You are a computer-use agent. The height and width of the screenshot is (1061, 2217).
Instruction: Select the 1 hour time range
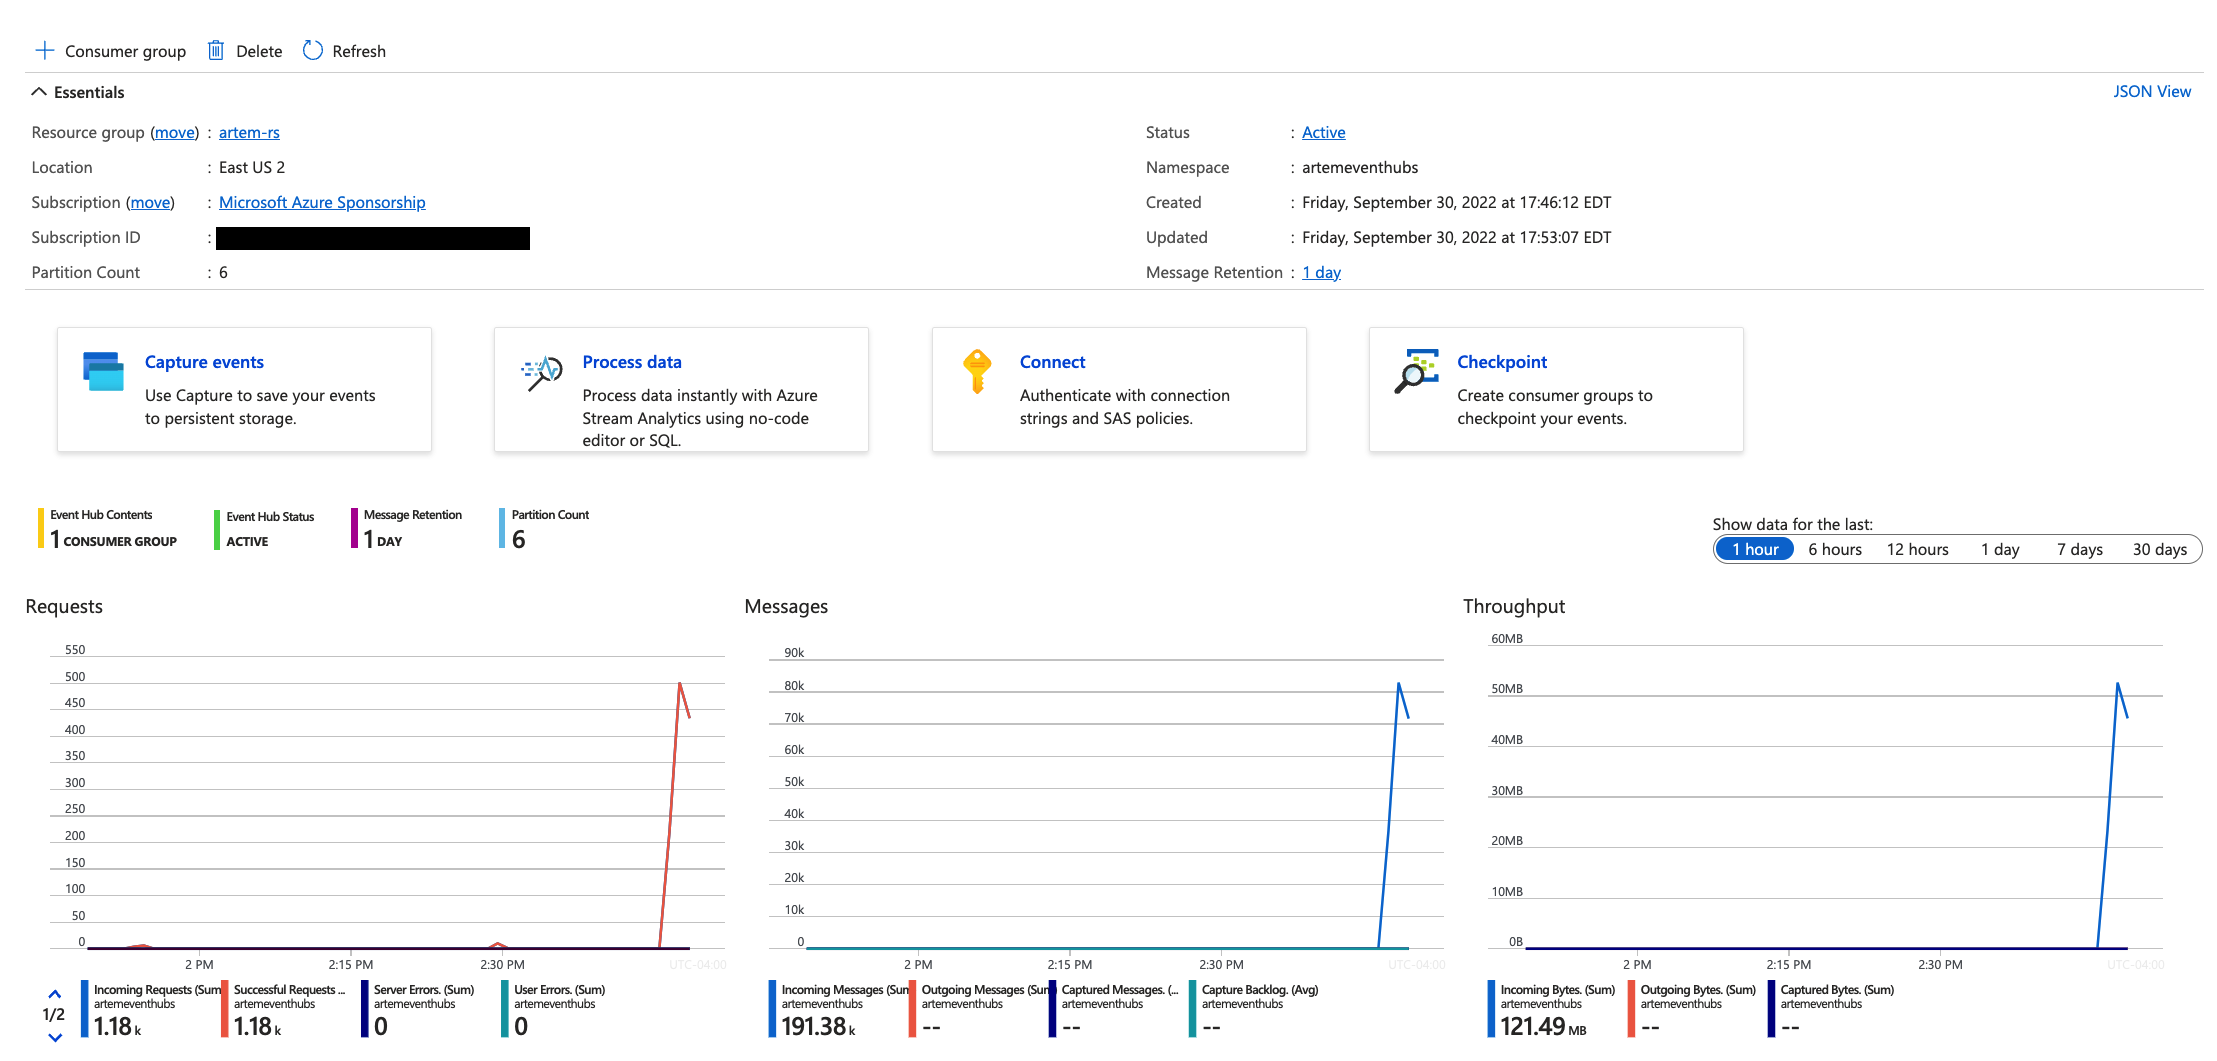click(x=1754, y=549)
